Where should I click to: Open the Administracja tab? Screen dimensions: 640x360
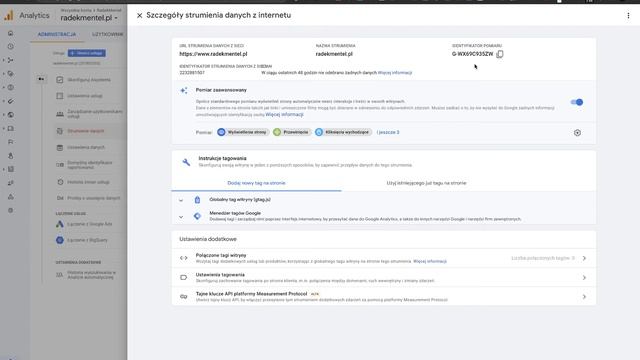coord(57,34)
